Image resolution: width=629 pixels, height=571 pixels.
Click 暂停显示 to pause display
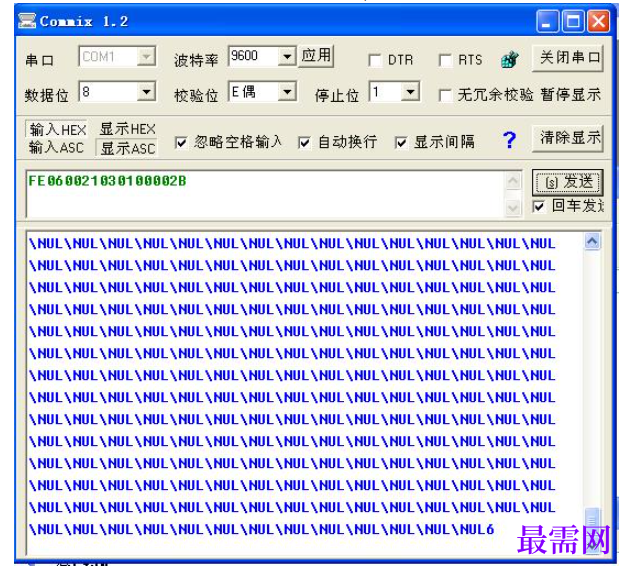[570, 95]
